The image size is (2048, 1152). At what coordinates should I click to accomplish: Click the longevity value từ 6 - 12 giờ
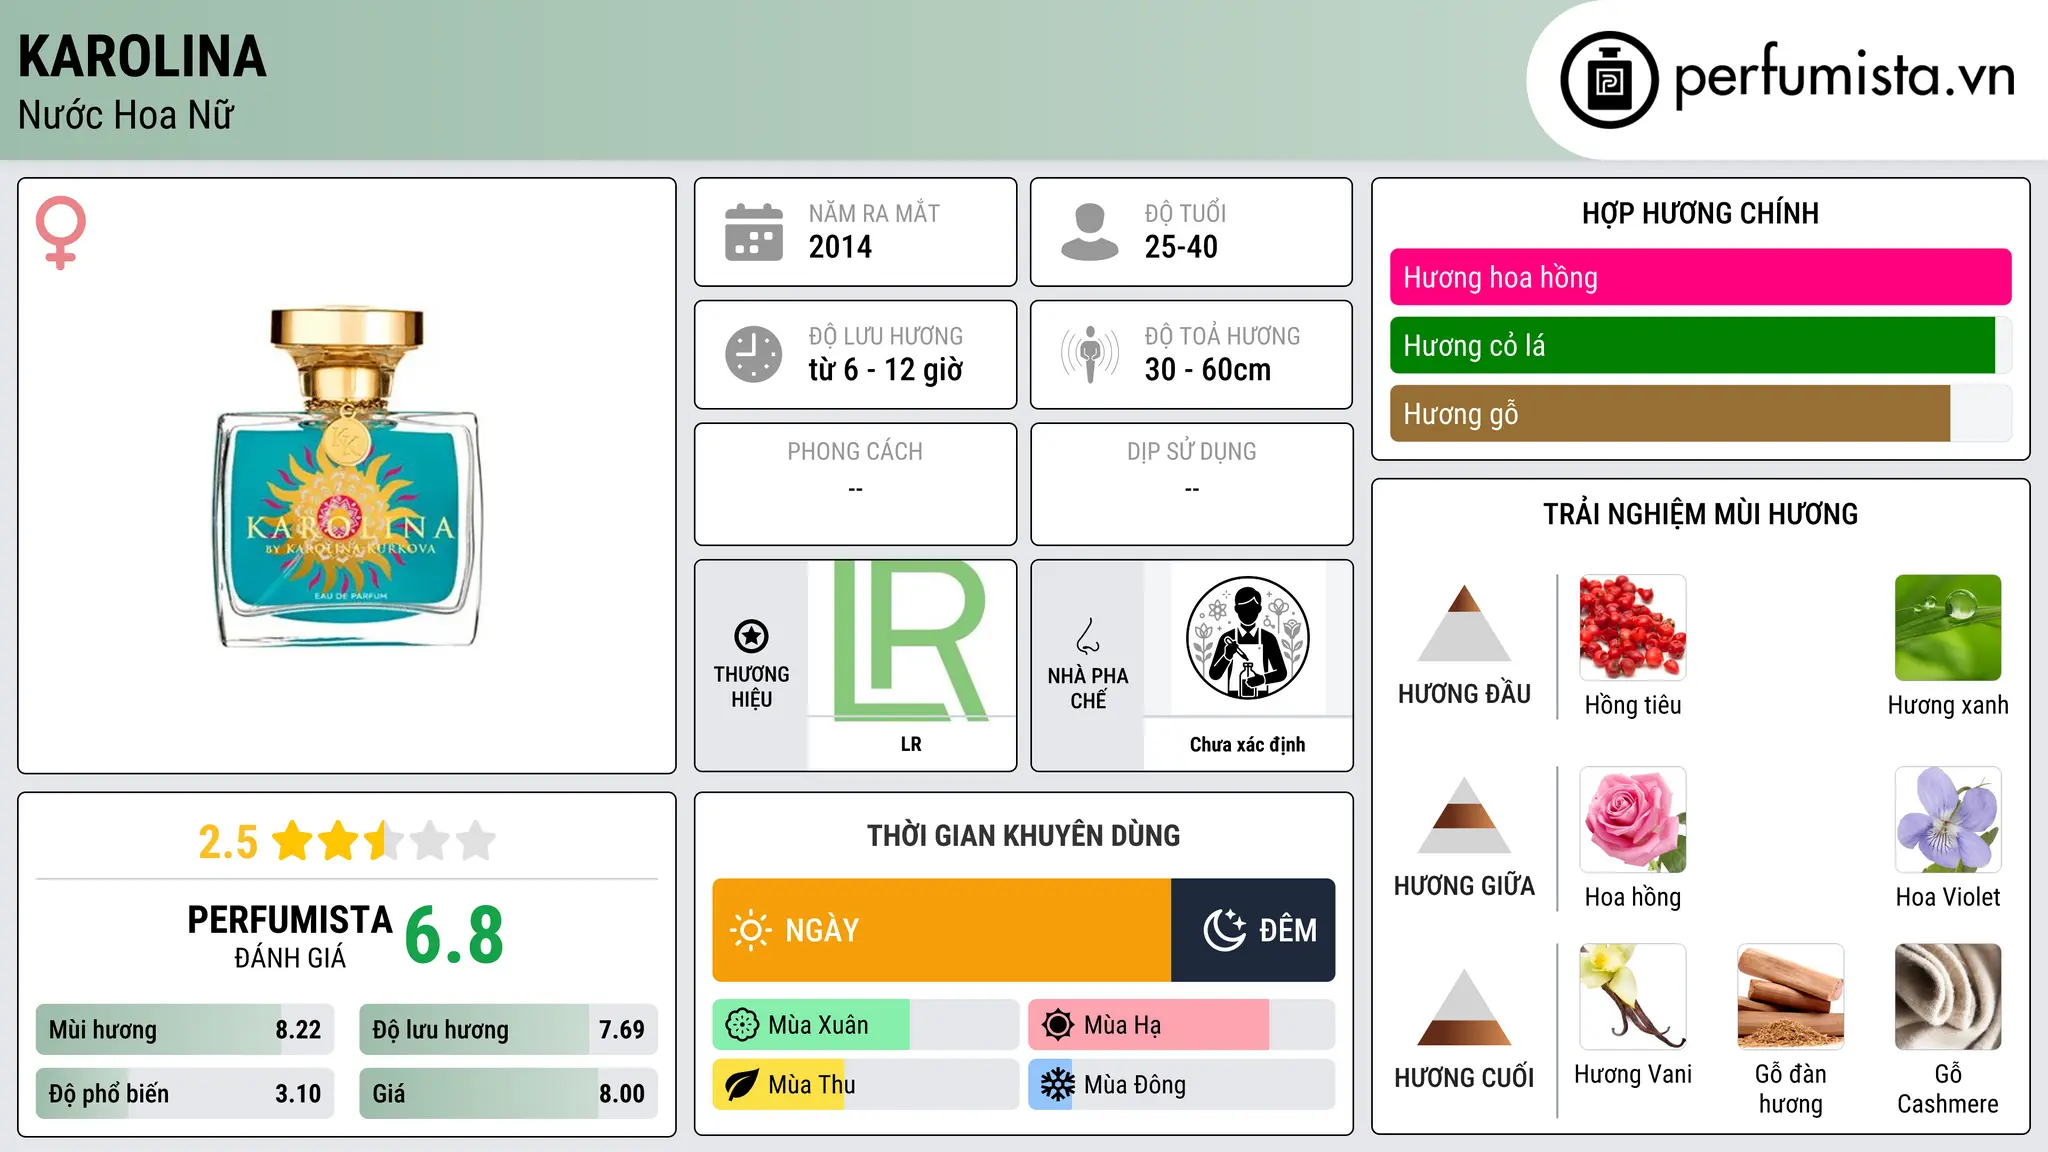point(886,370)
